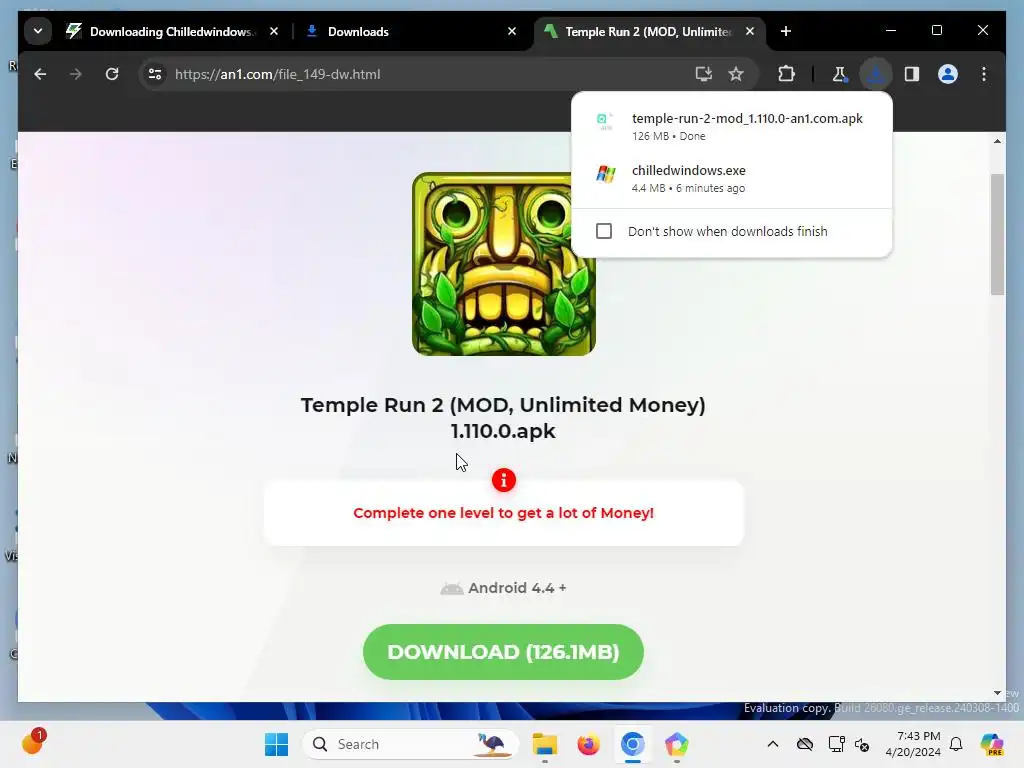Open the notifications bell icon
Viewport: 1024px width, 768px height.
[x=956, y=744]
